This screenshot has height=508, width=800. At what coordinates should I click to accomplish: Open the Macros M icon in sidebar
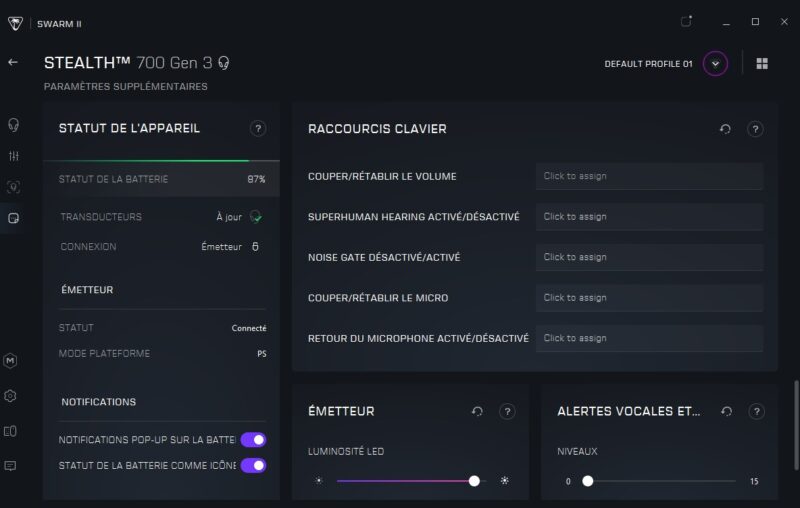(11, 360)
